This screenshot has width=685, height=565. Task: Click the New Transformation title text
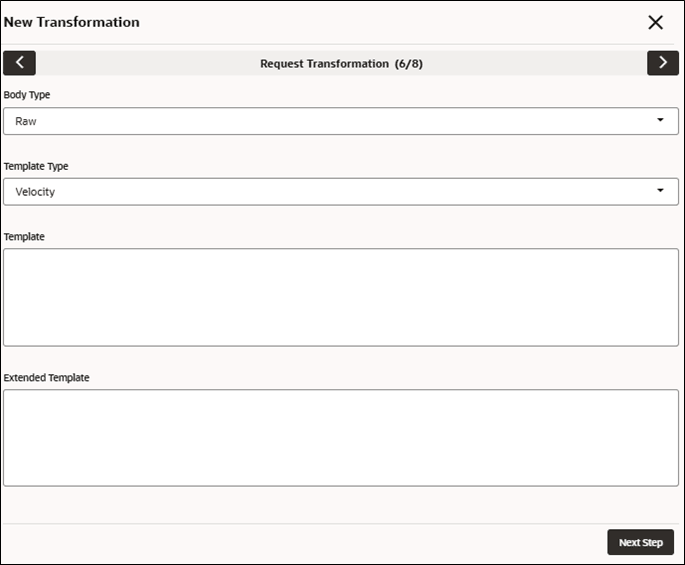click(x=72, y=22)
